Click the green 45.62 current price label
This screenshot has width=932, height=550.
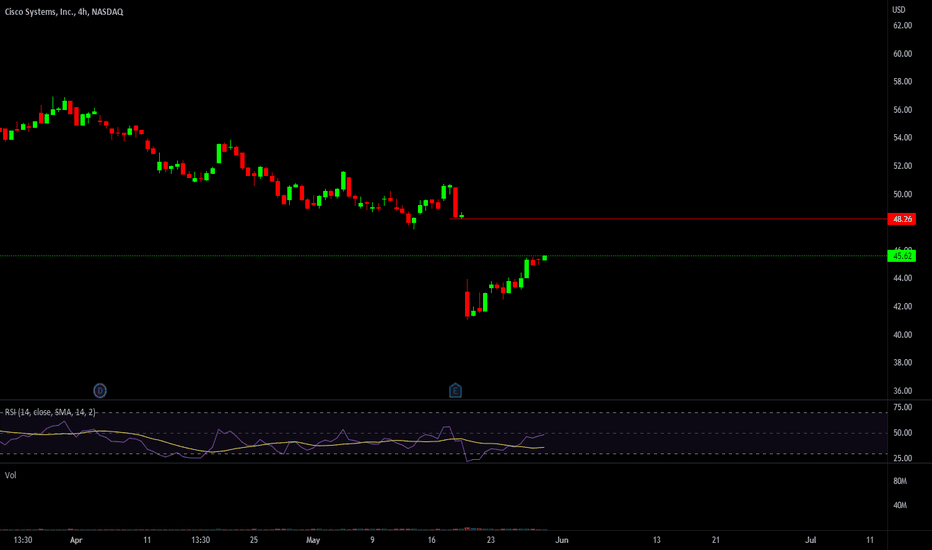click(x=902, y=256)
